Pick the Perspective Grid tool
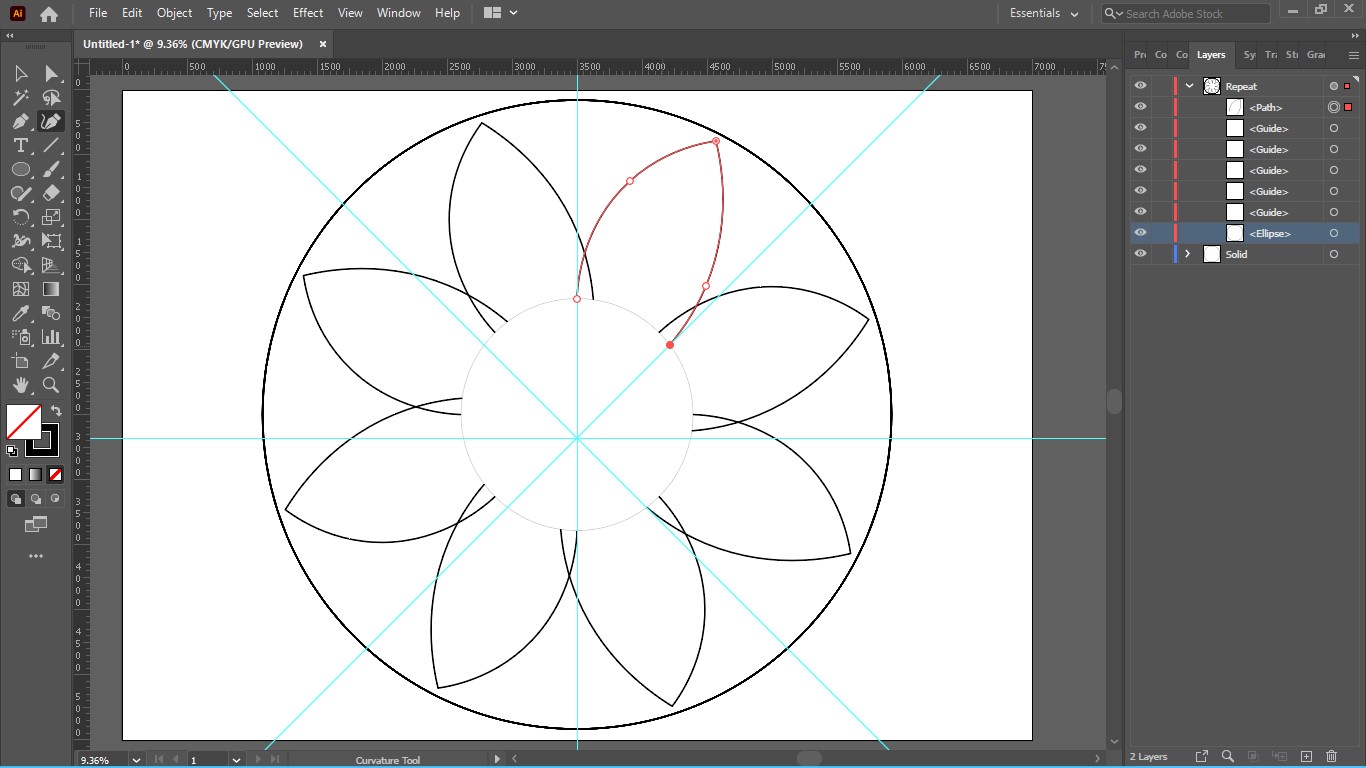 51,265
